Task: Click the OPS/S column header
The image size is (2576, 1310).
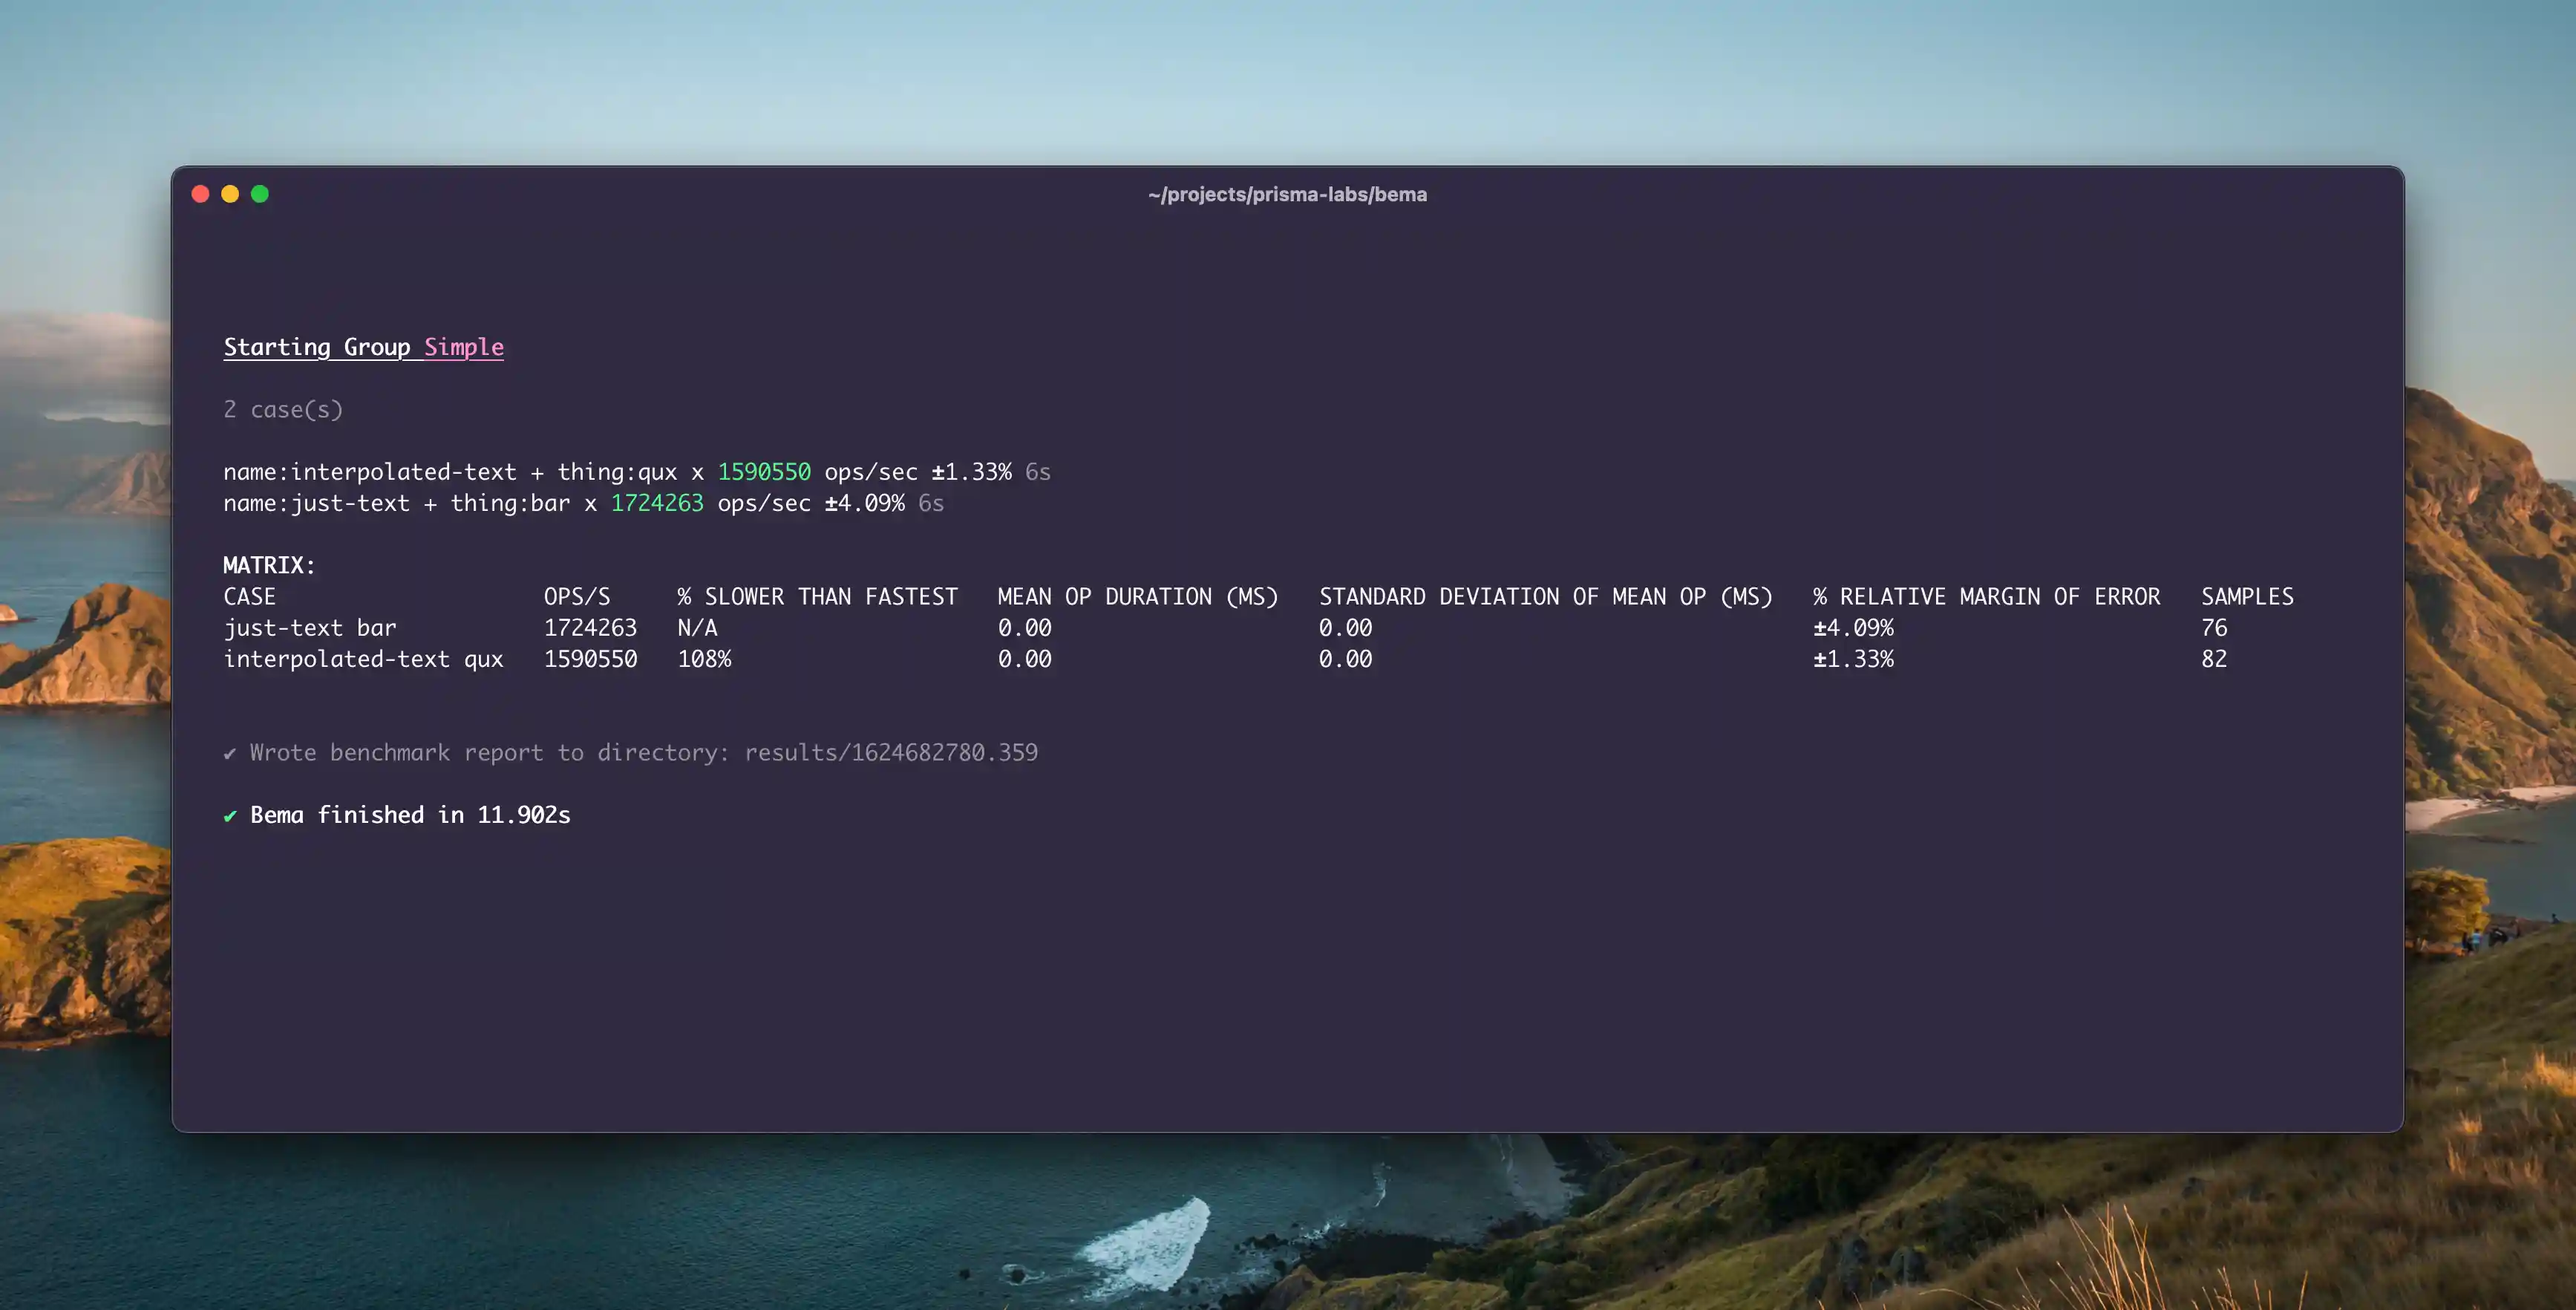Action: (577, 597)
